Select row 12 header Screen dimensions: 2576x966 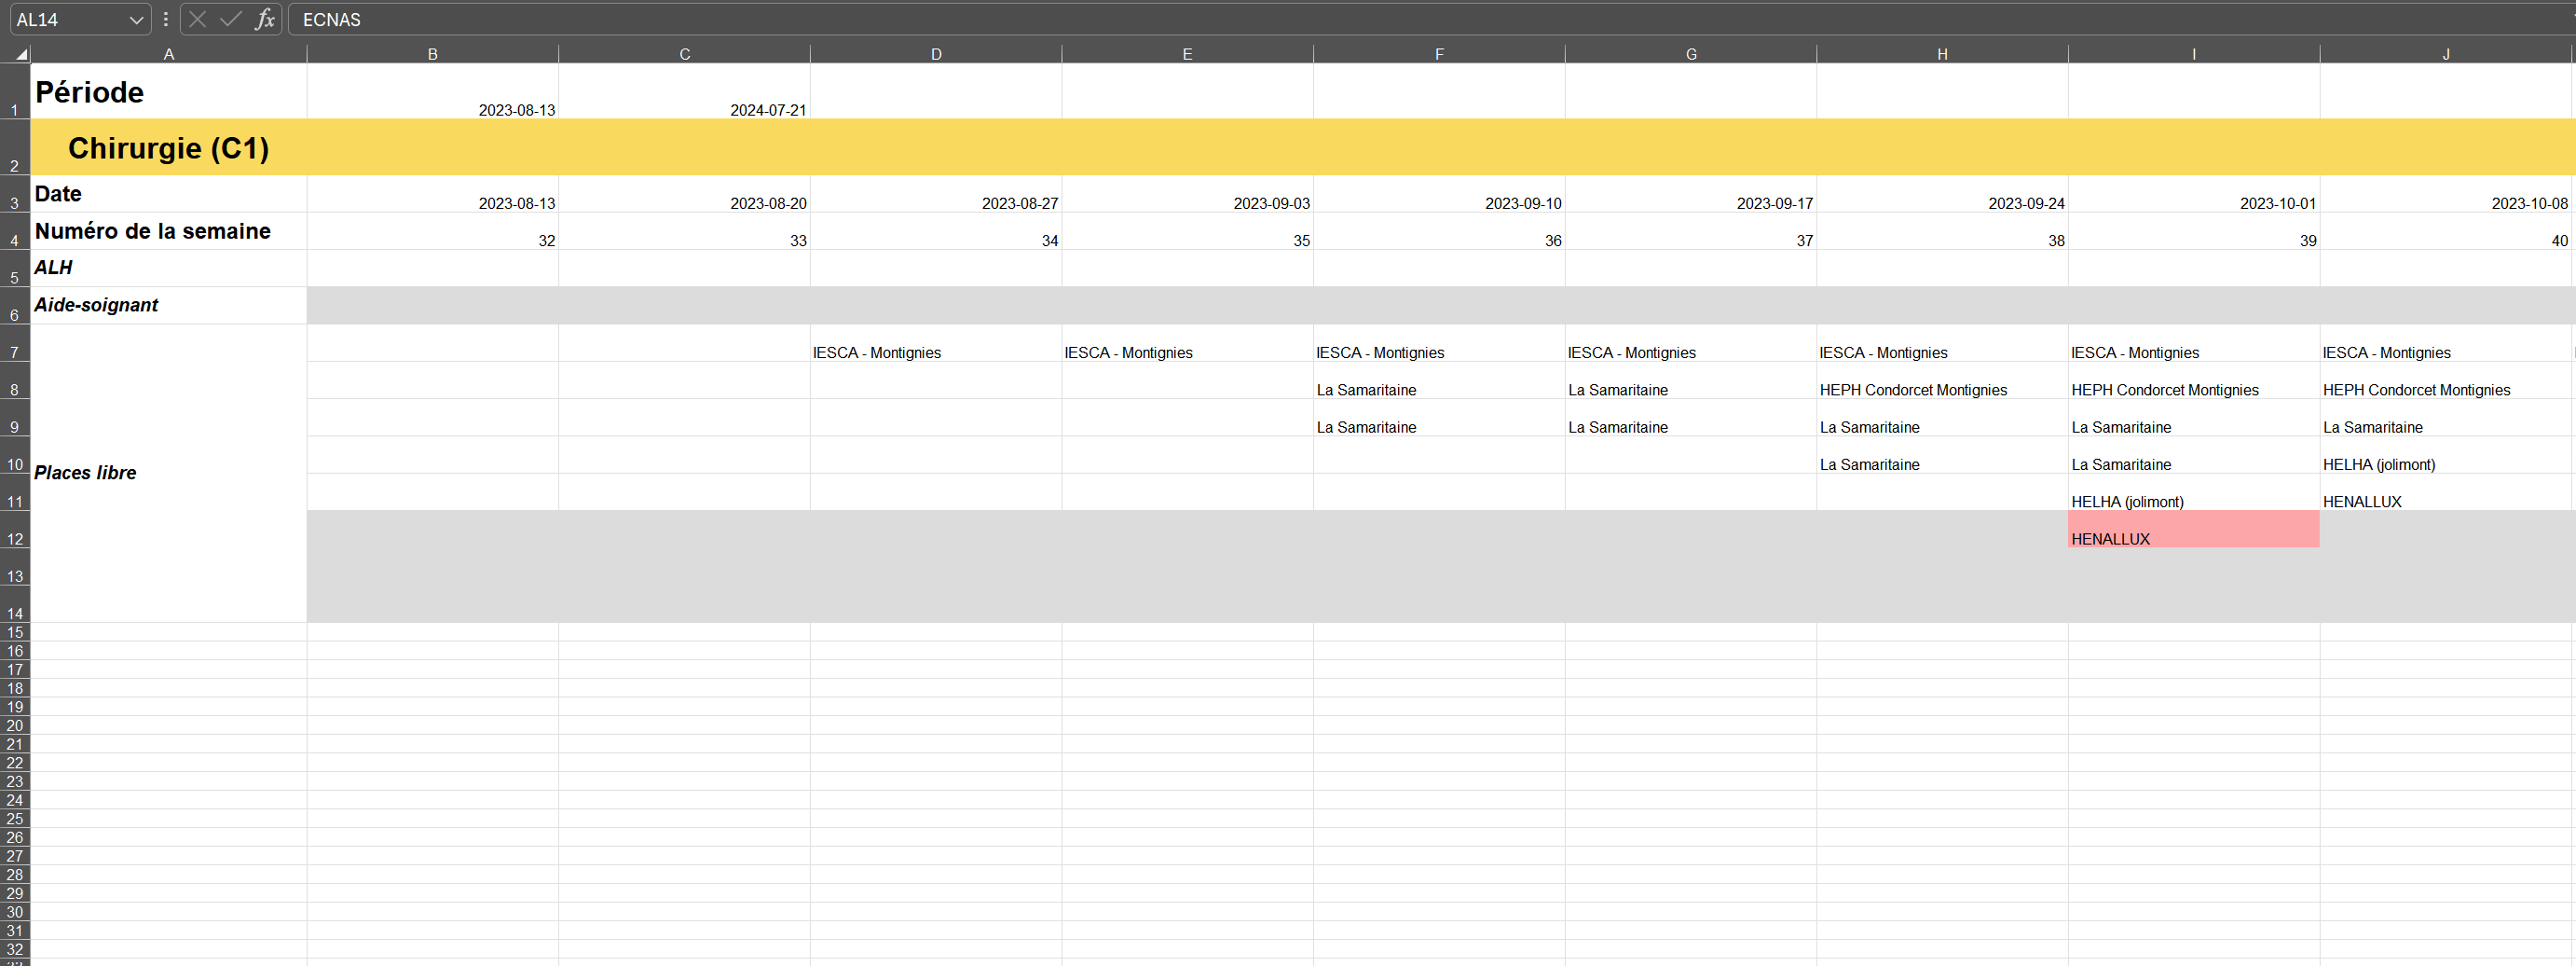tap(15, 529)
